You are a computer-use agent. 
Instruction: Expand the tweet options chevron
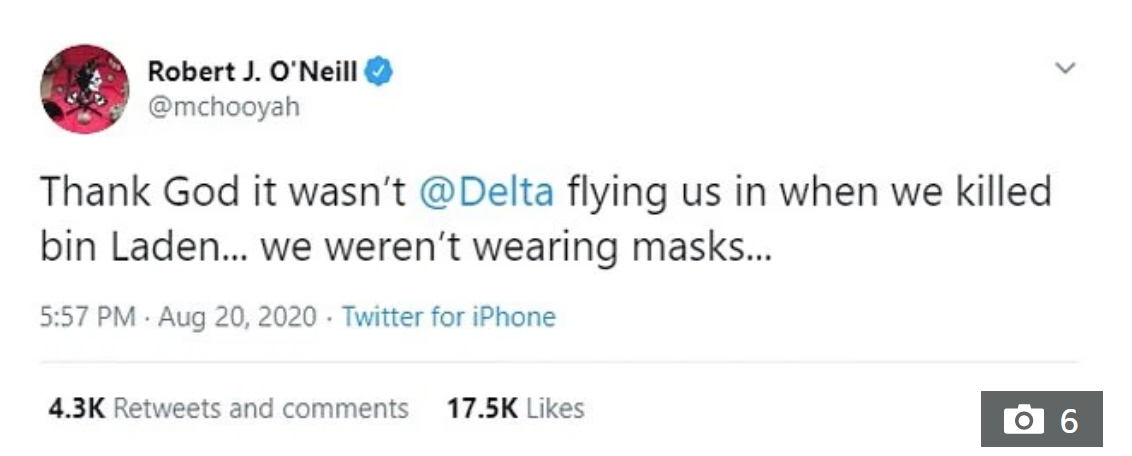[1066, 69]
